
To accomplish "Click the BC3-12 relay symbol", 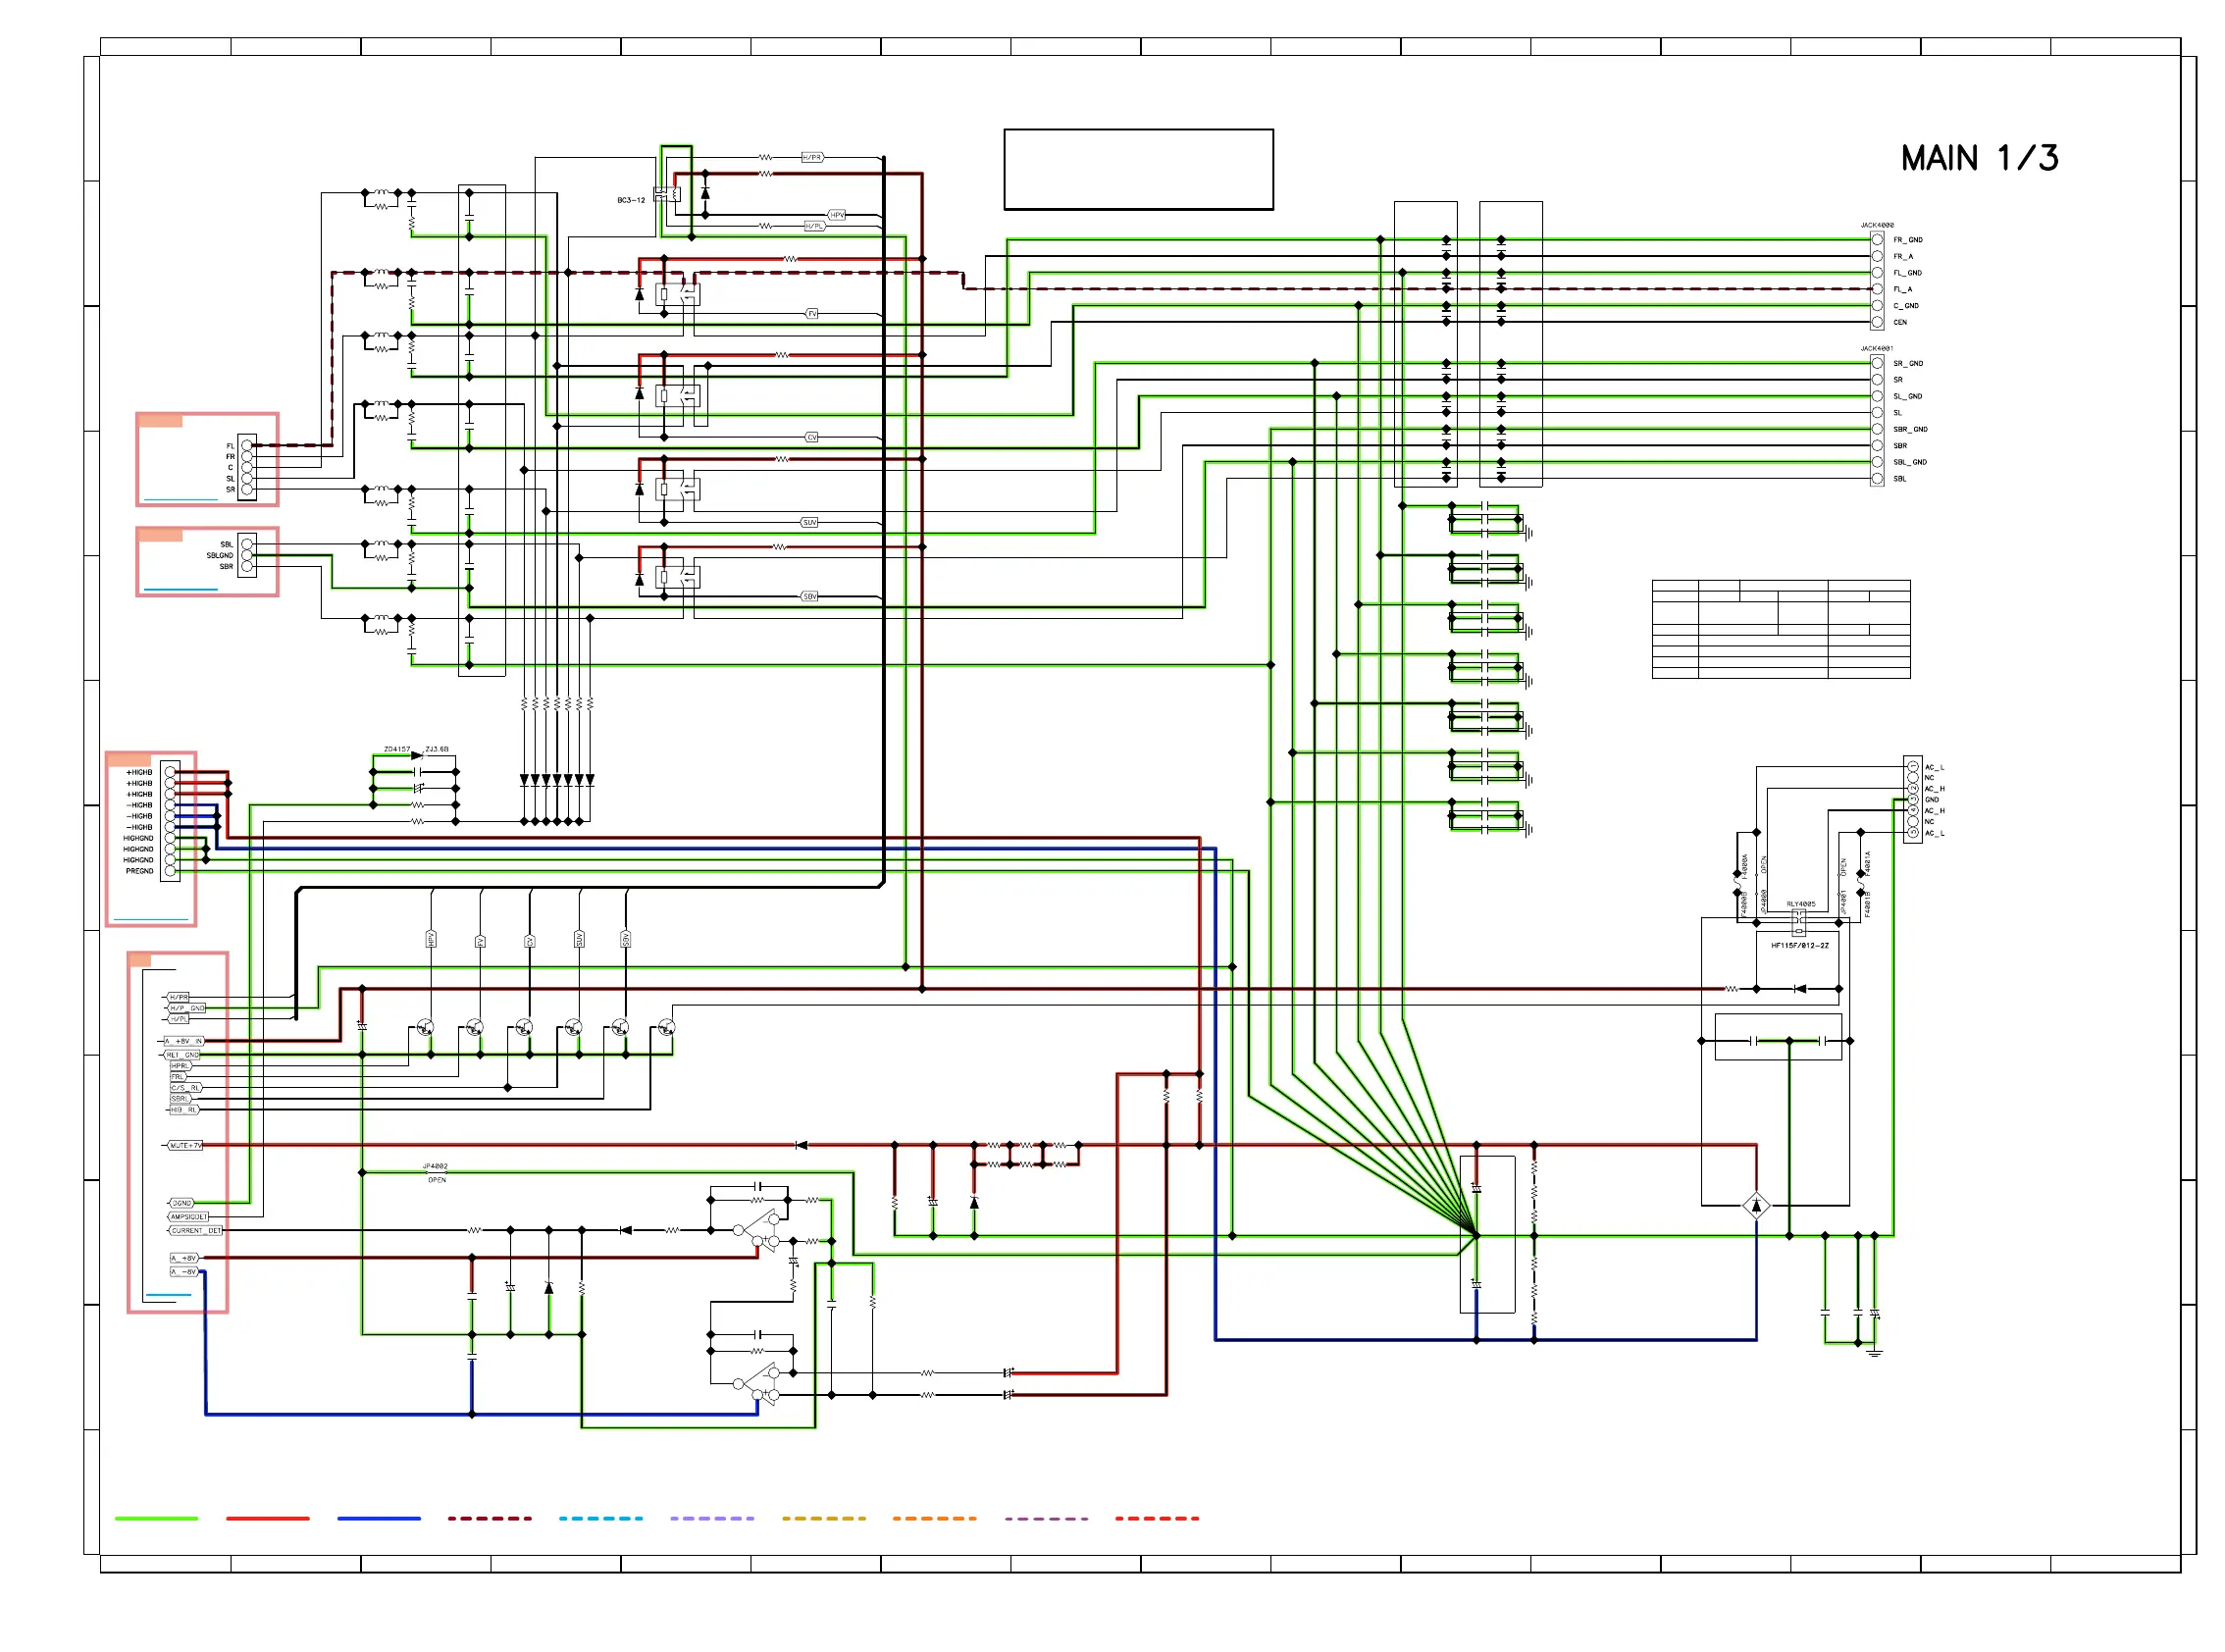I will pos(667,194).
